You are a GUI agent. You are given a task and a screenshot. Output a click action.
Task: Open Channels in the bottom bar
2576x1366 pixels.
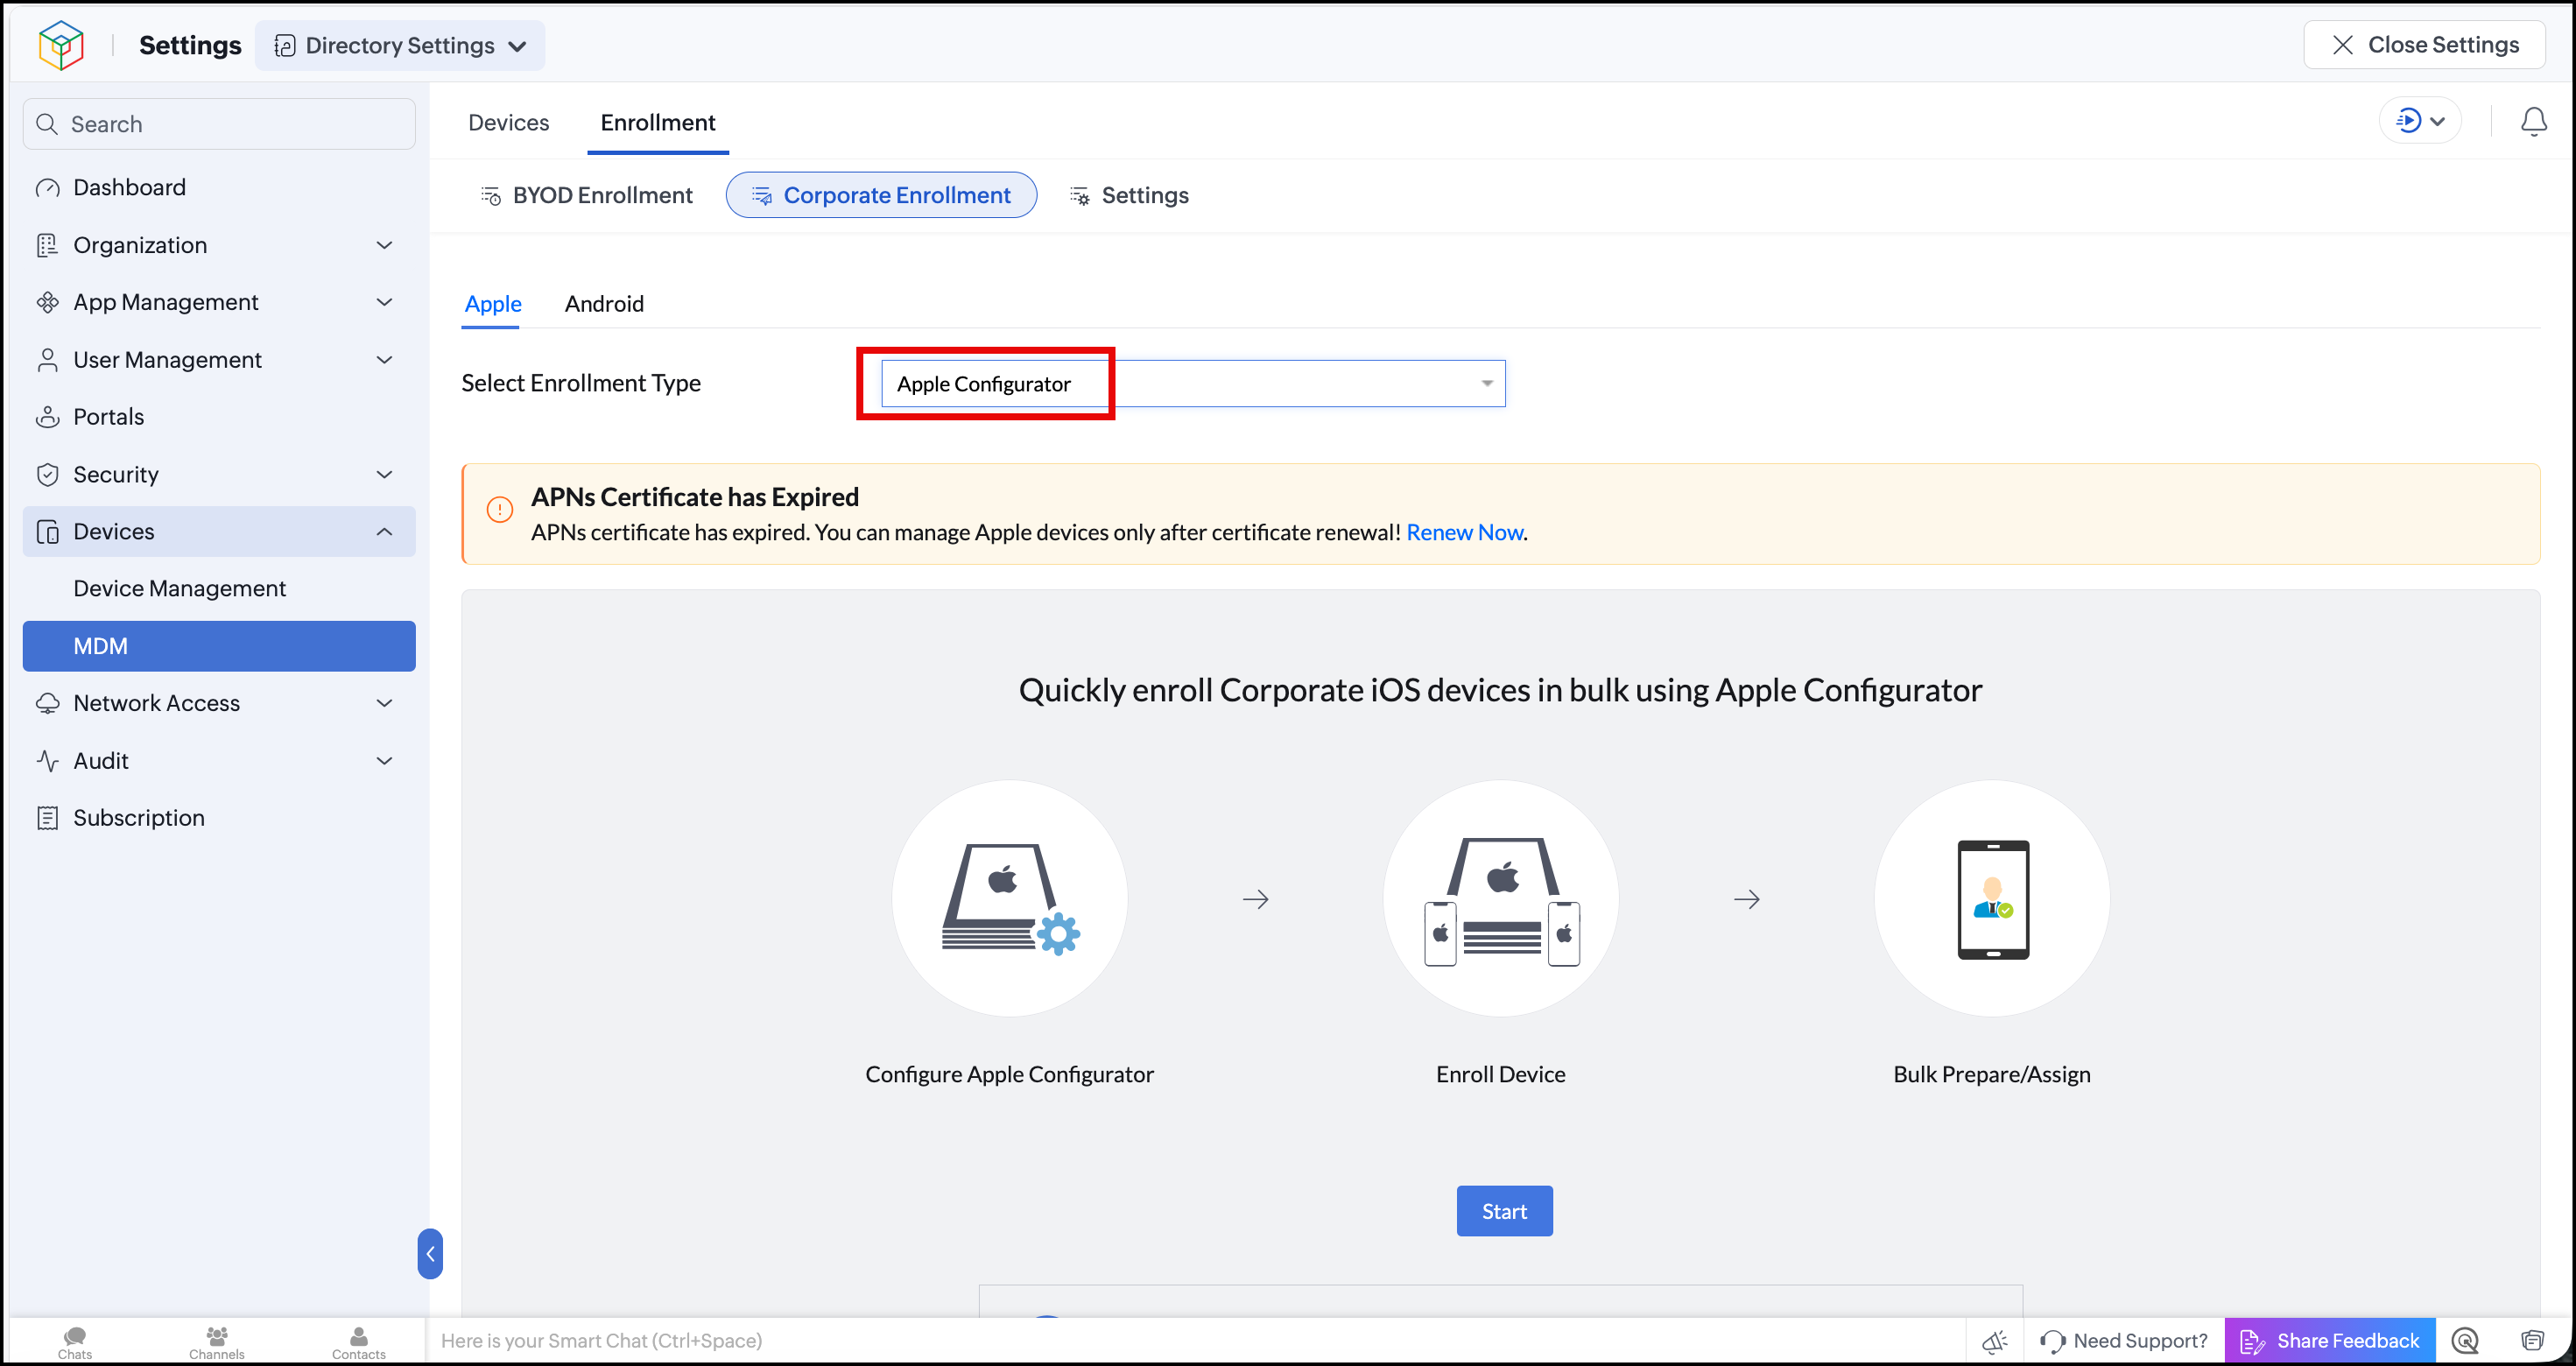point(217,1342)
